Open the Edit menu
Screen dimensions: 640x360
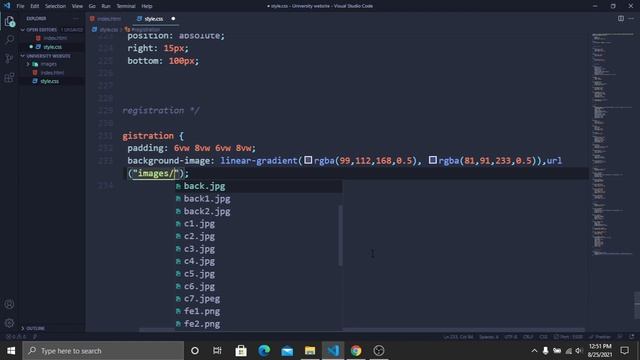[35, 6]
